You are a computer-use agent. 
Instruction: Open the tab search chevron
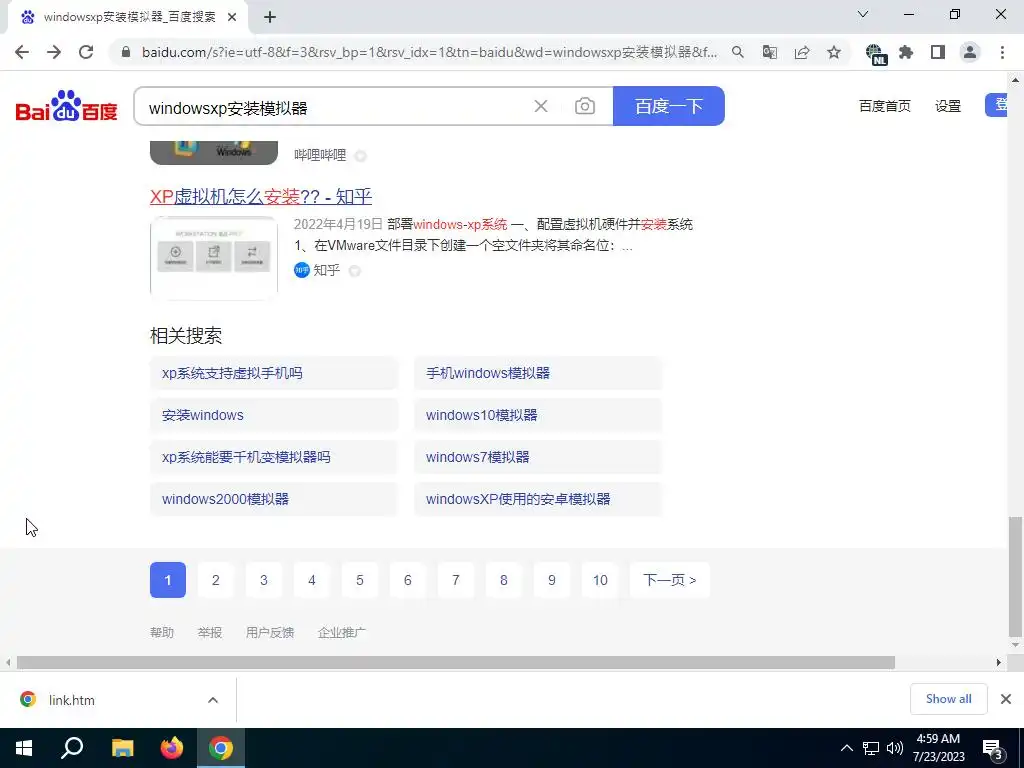[x=863, y=14]
